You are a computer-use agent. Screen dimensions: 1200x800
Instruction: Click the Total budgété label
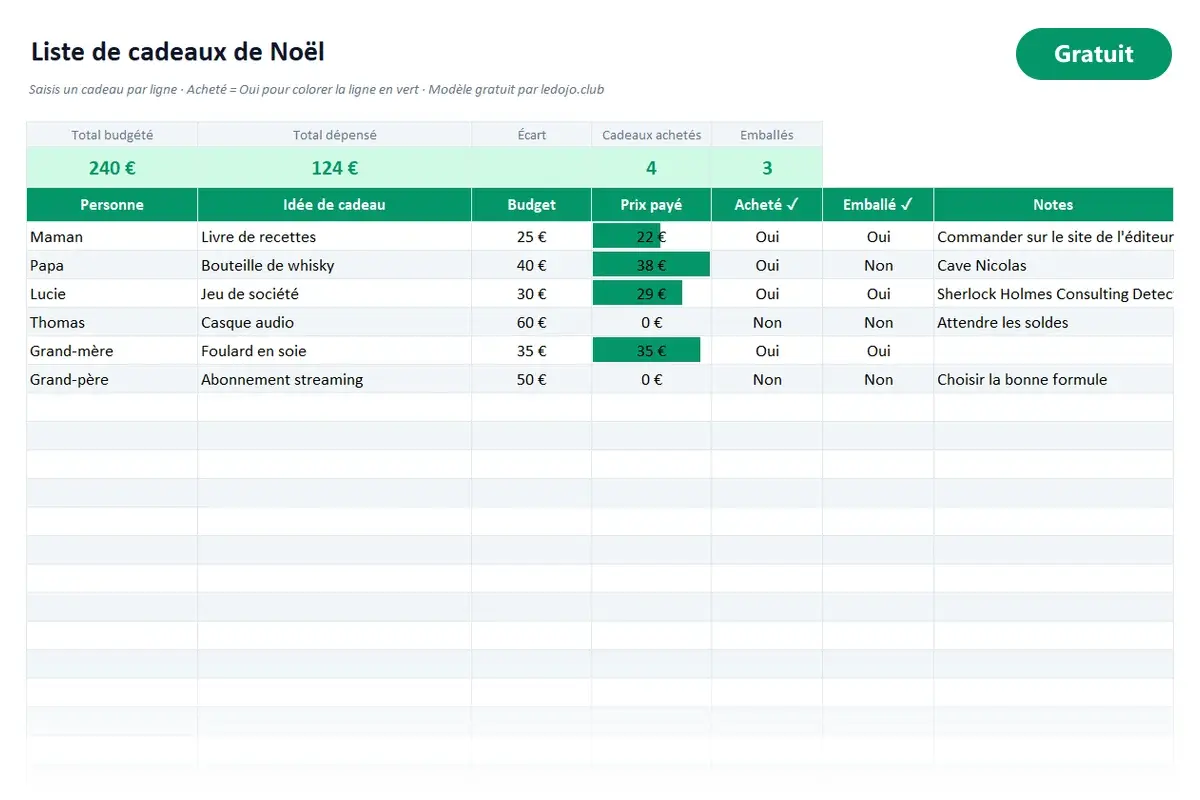point(112,135)
